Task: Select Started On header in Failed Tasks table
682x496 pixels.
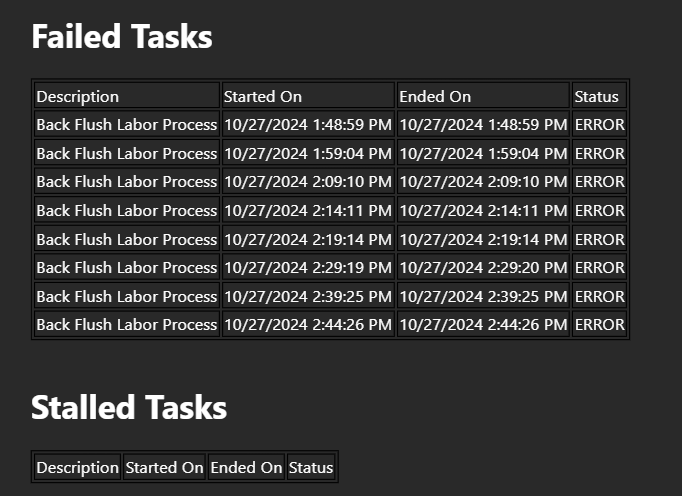Action: 308,96
